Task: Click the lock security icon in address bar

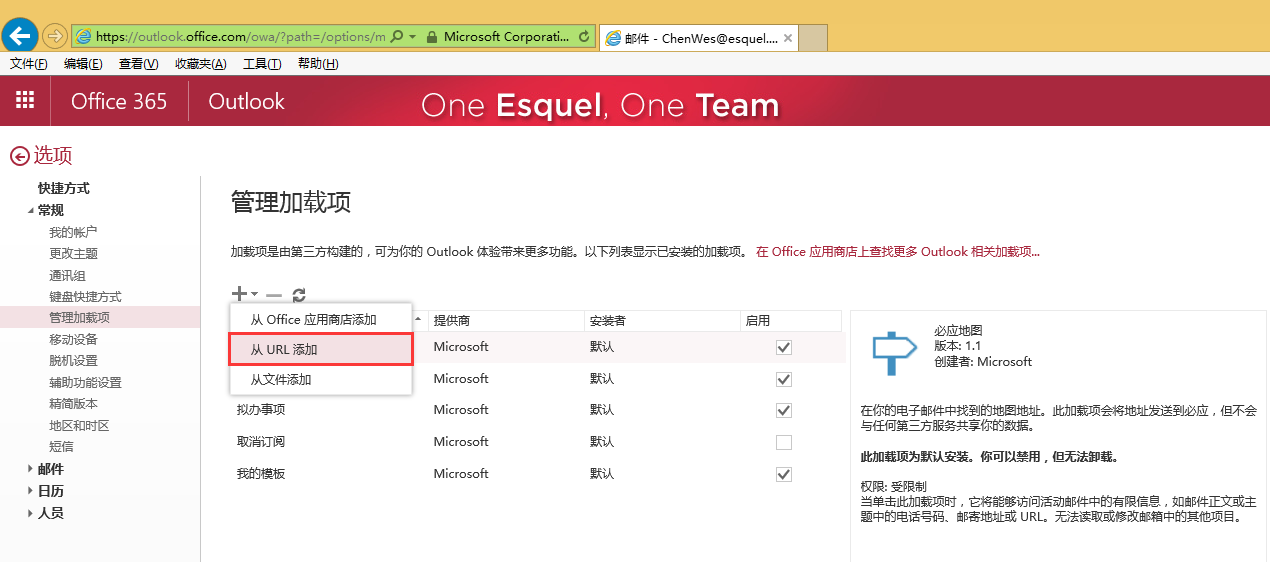Action: 431,37
